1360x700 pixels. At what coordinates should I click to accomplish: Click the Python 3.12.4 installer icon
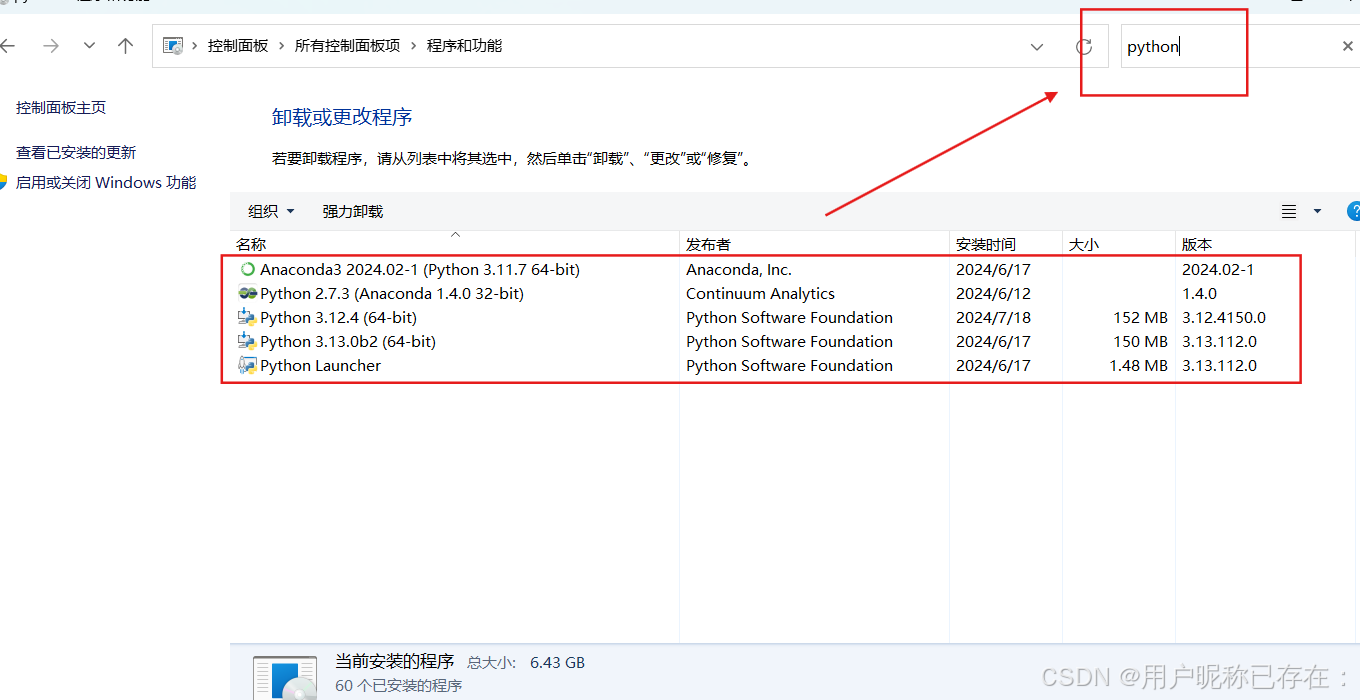point(248,317)
